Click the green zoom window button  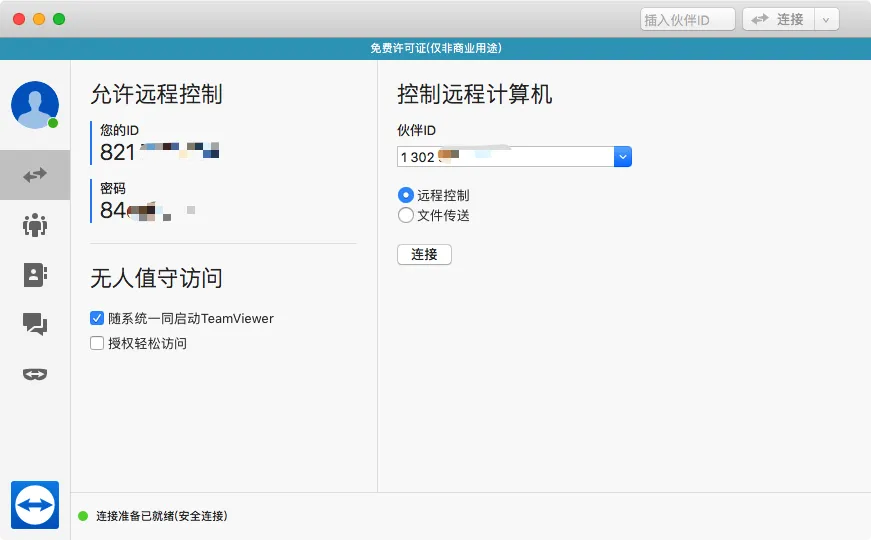(59, 19)
